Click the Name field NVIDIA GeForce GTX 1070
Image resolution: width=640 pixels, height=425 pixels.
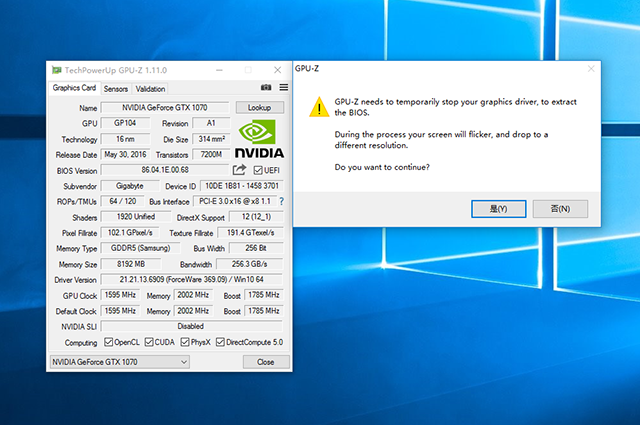(x=165, y=107)
